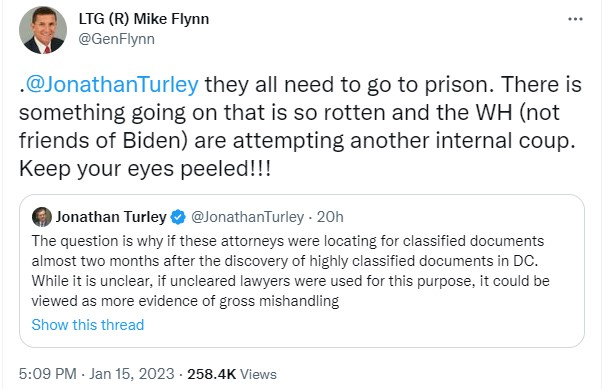
Task: Click the Jan 15, 2023 date
Action: pyautogui.click(x=132, y=374)
